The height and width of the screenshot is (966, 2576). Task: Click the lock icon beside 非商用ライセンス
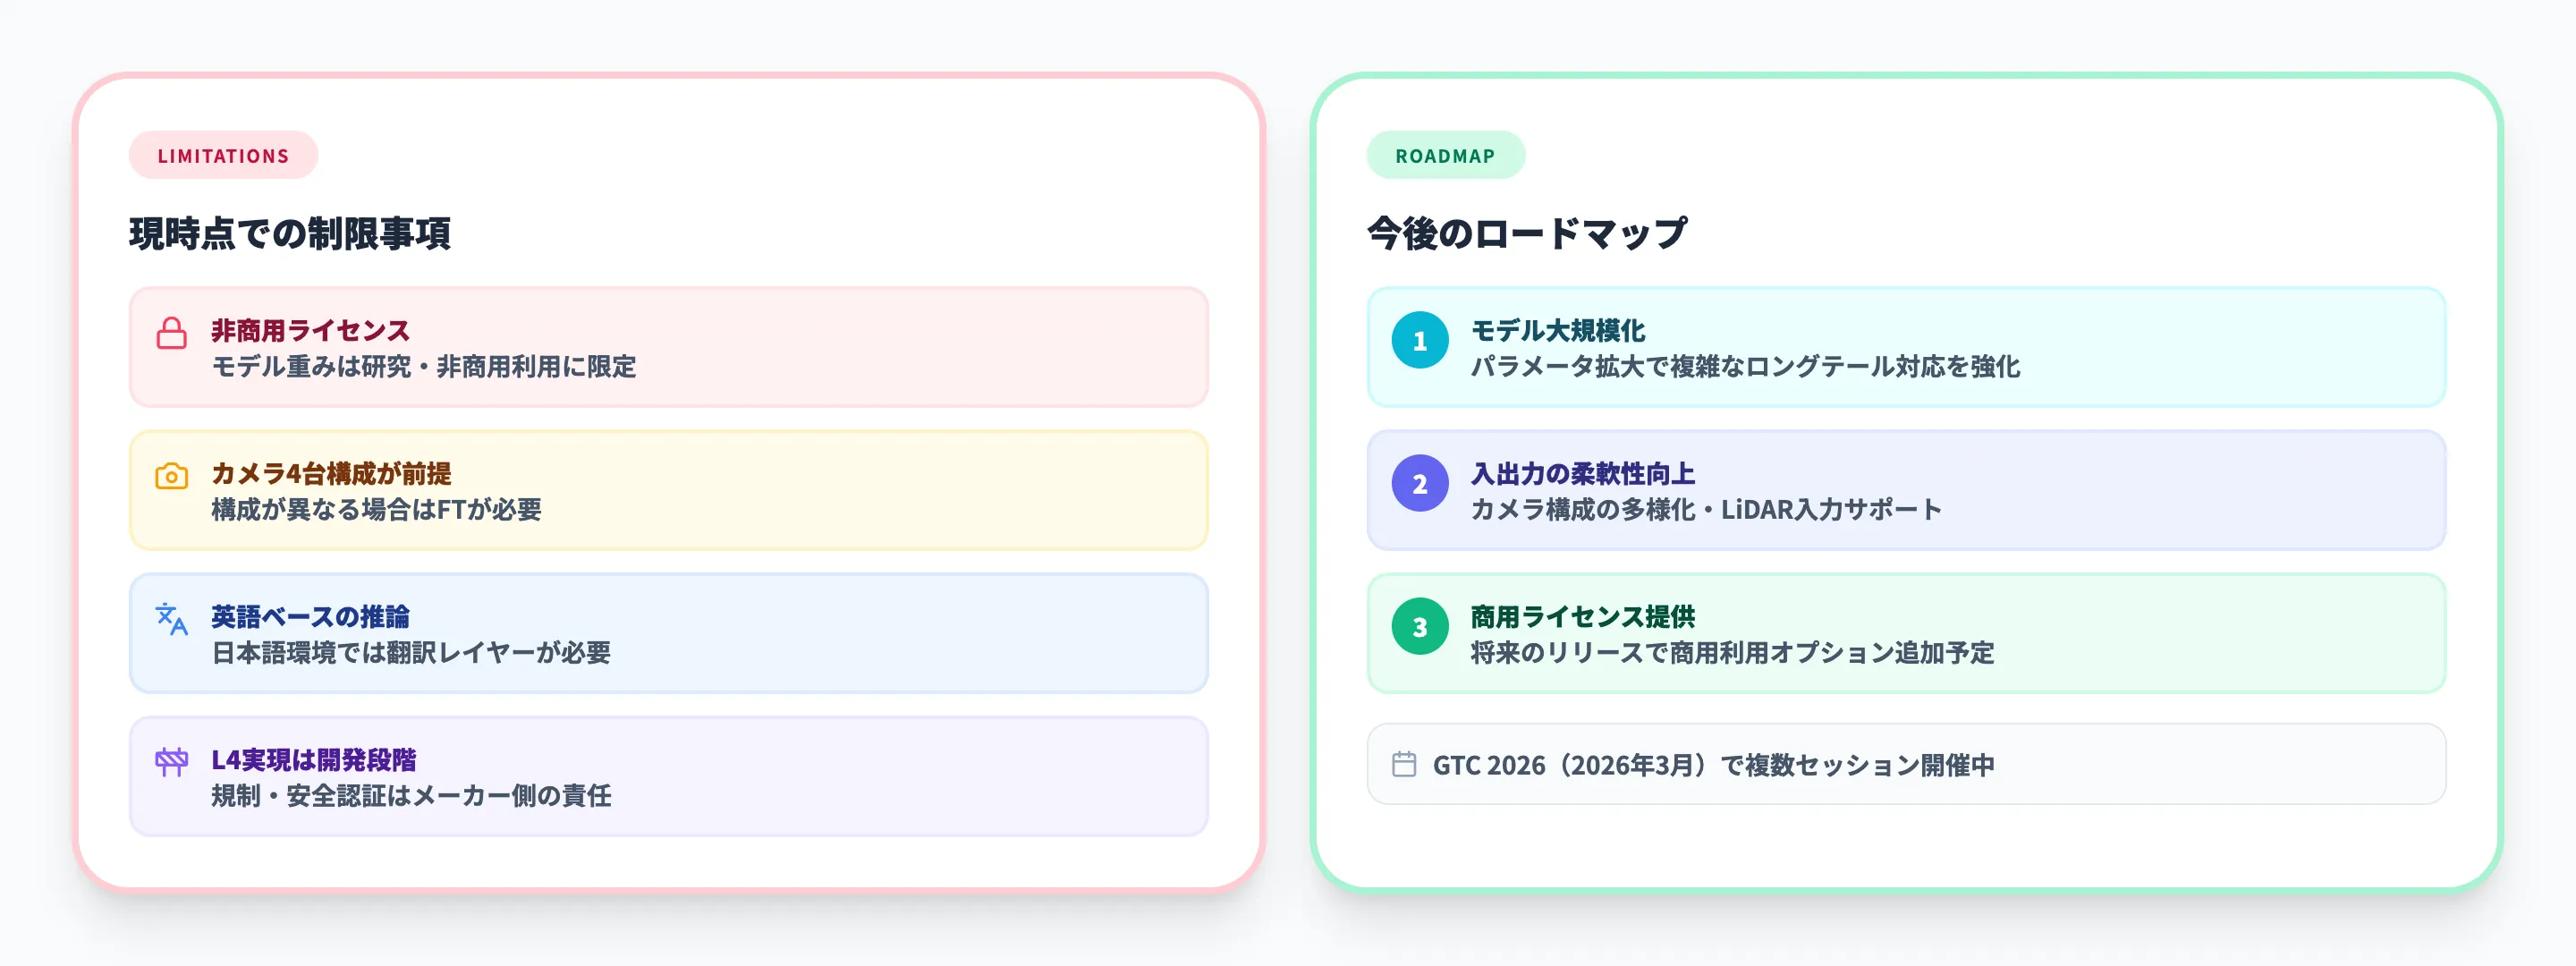(172, 333)
